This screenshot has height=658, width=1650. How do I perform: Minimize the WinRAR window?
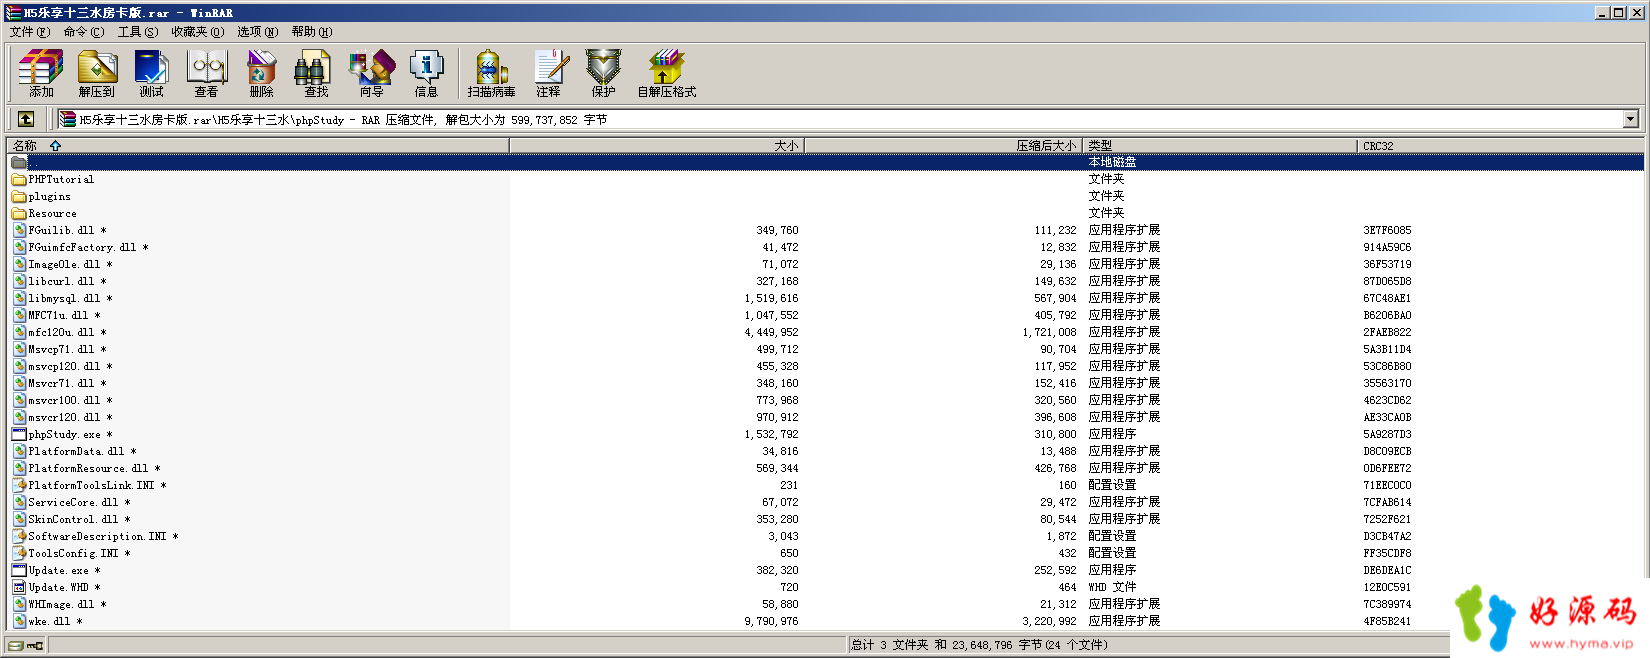click(1602, 12)
